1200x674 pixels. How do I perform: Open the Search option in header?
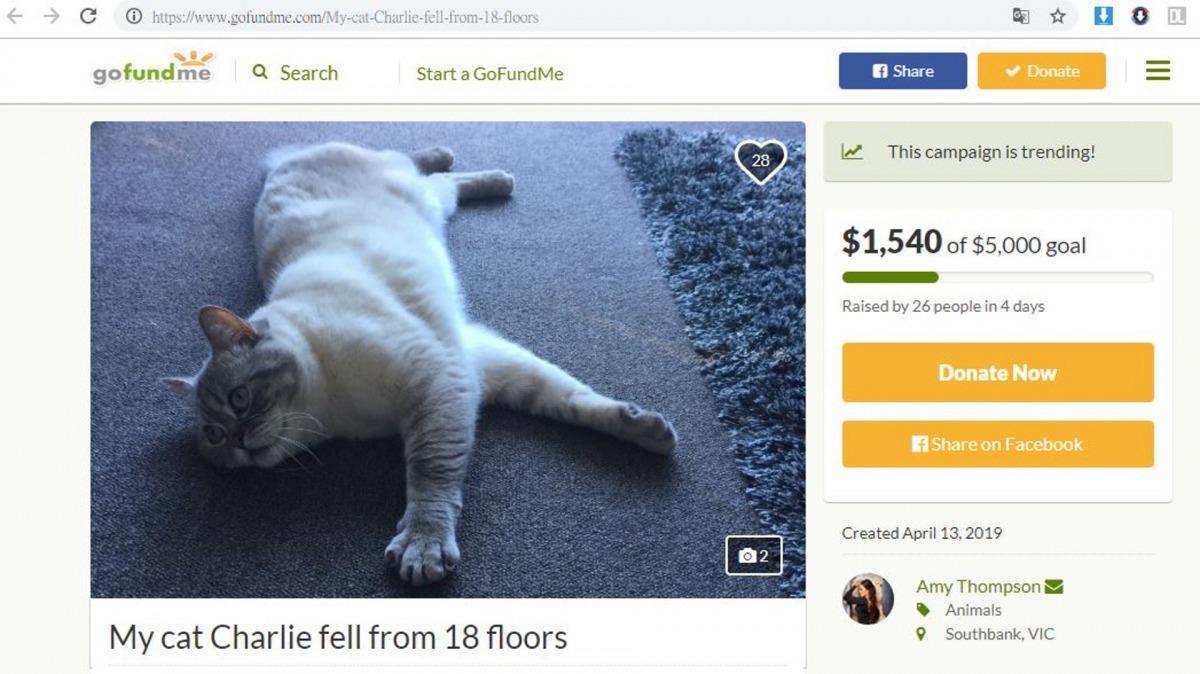point(296,73)
